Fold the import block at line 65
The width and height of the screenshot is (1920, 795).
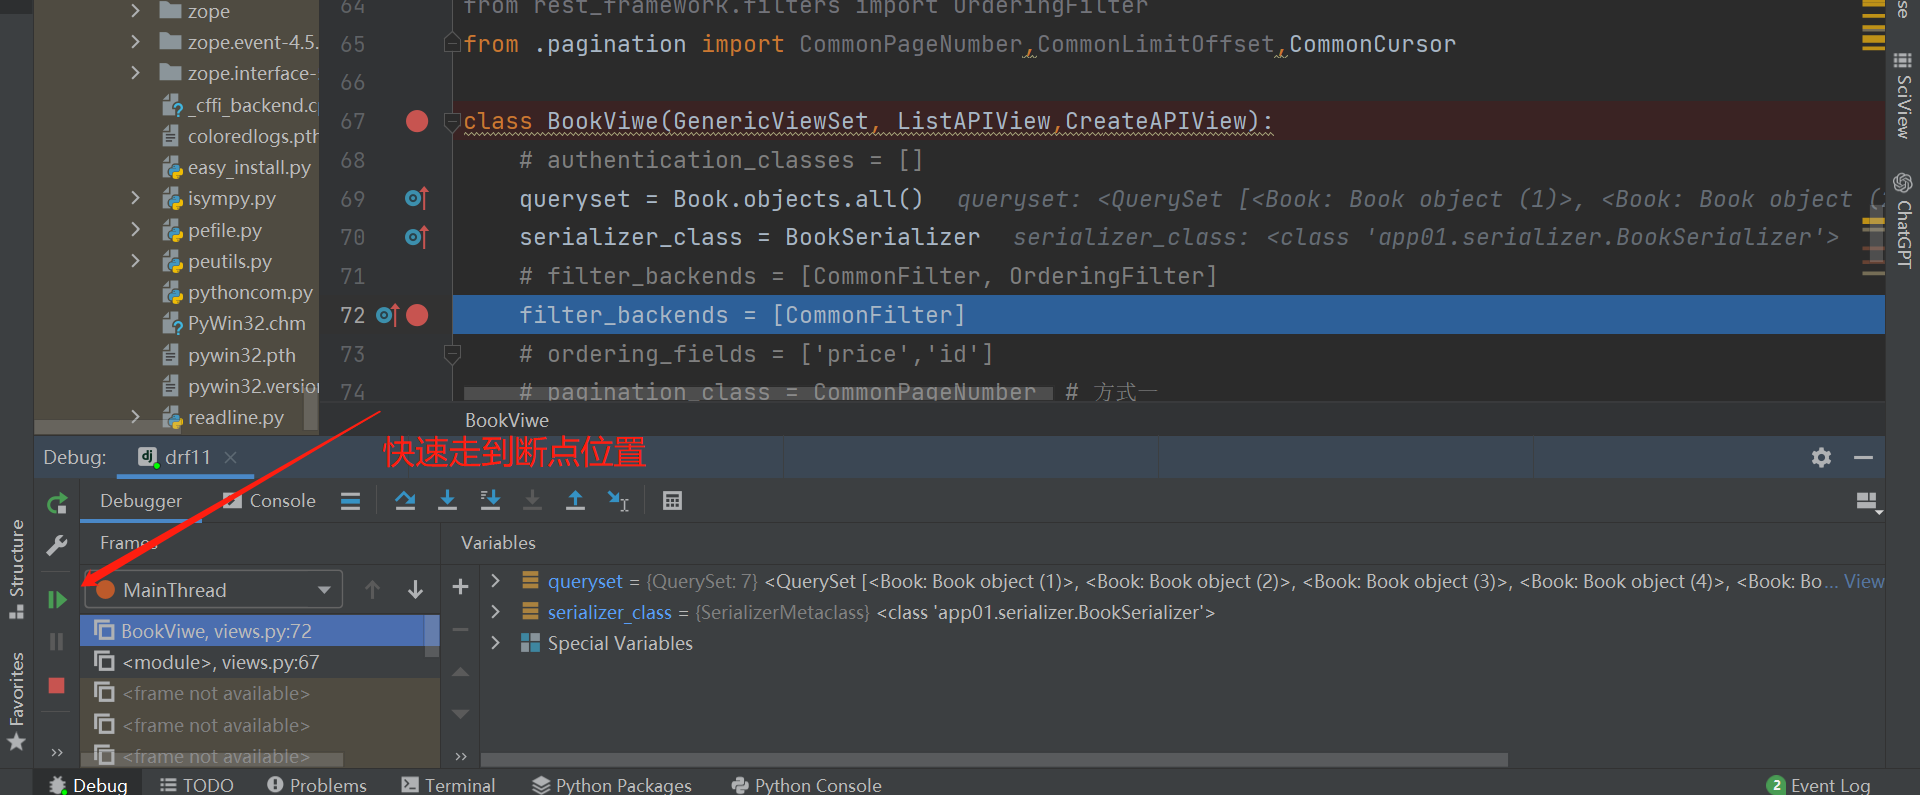[x=452, y=44]
